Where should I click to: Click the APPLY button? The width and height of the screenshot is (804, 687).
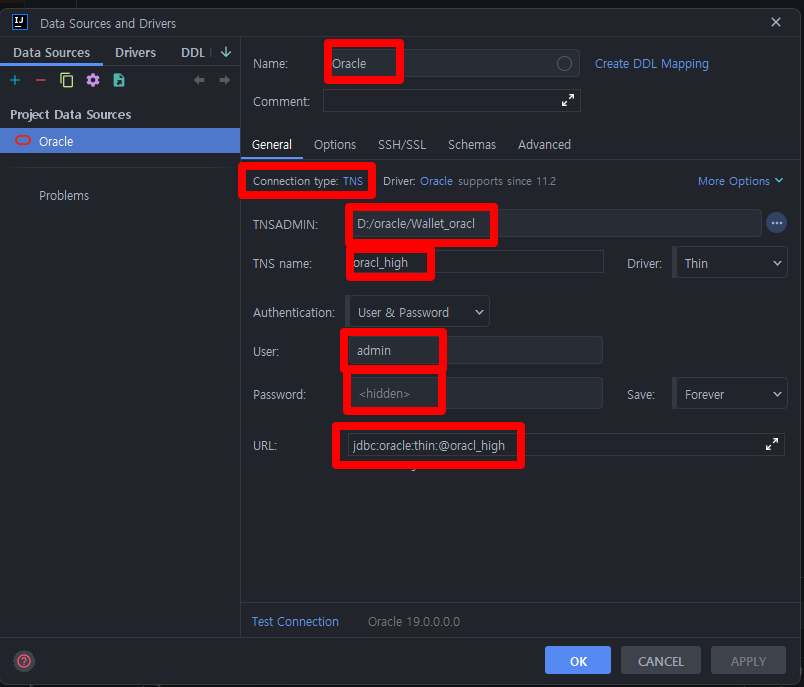(748, 660)
